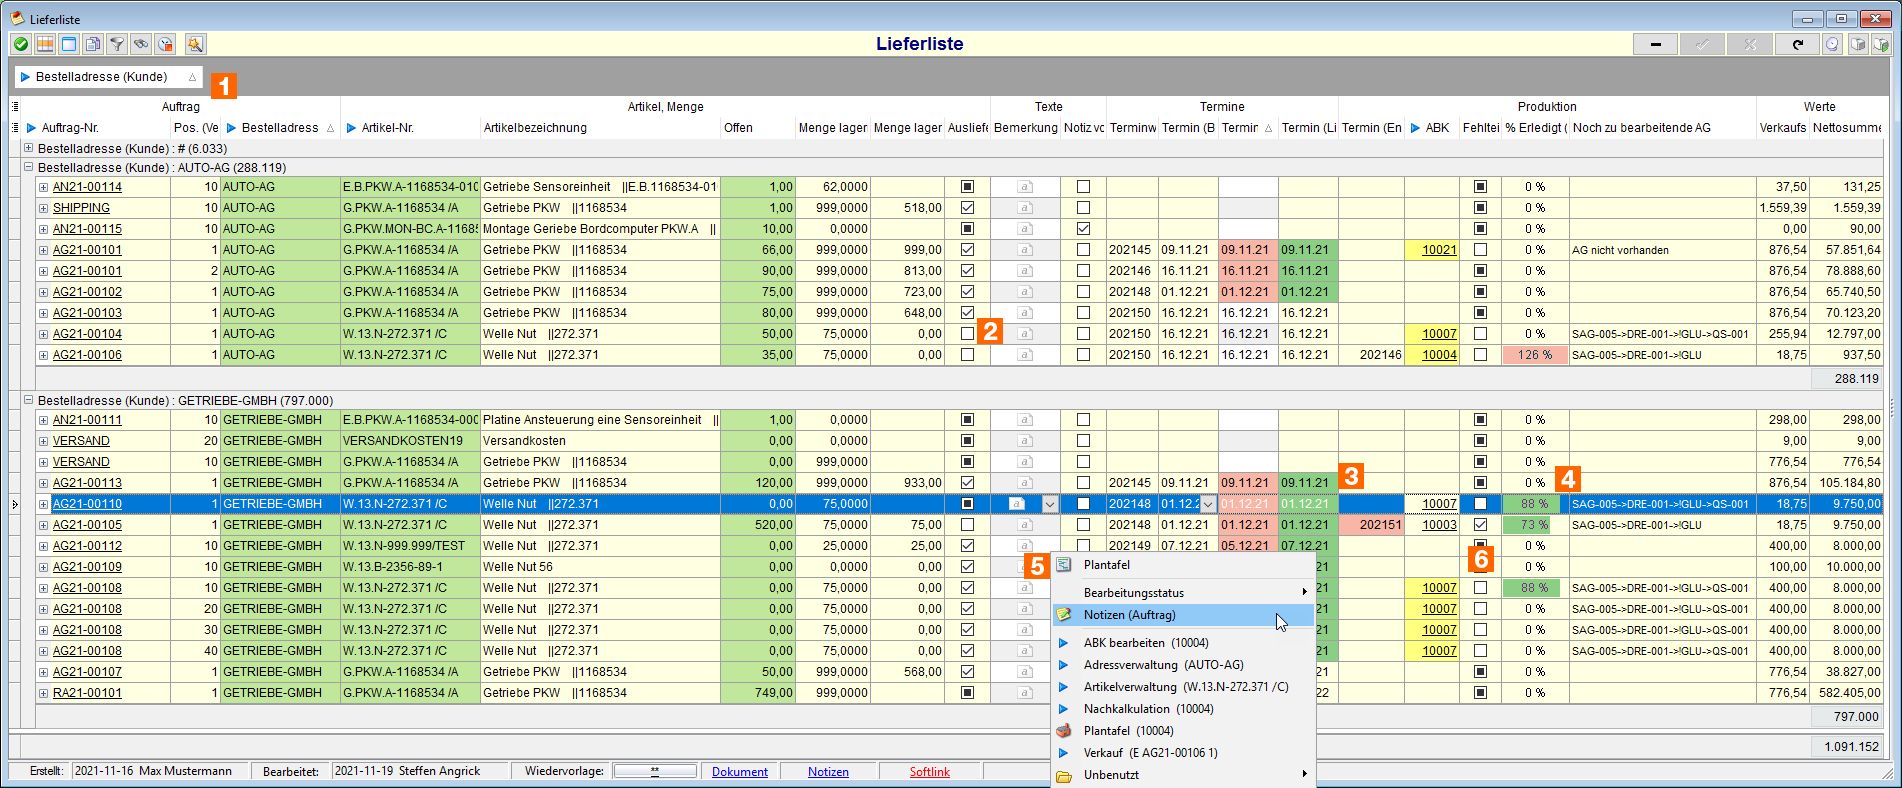
Task: Click the grey checkmark save button
Action: coord(1702,44)
